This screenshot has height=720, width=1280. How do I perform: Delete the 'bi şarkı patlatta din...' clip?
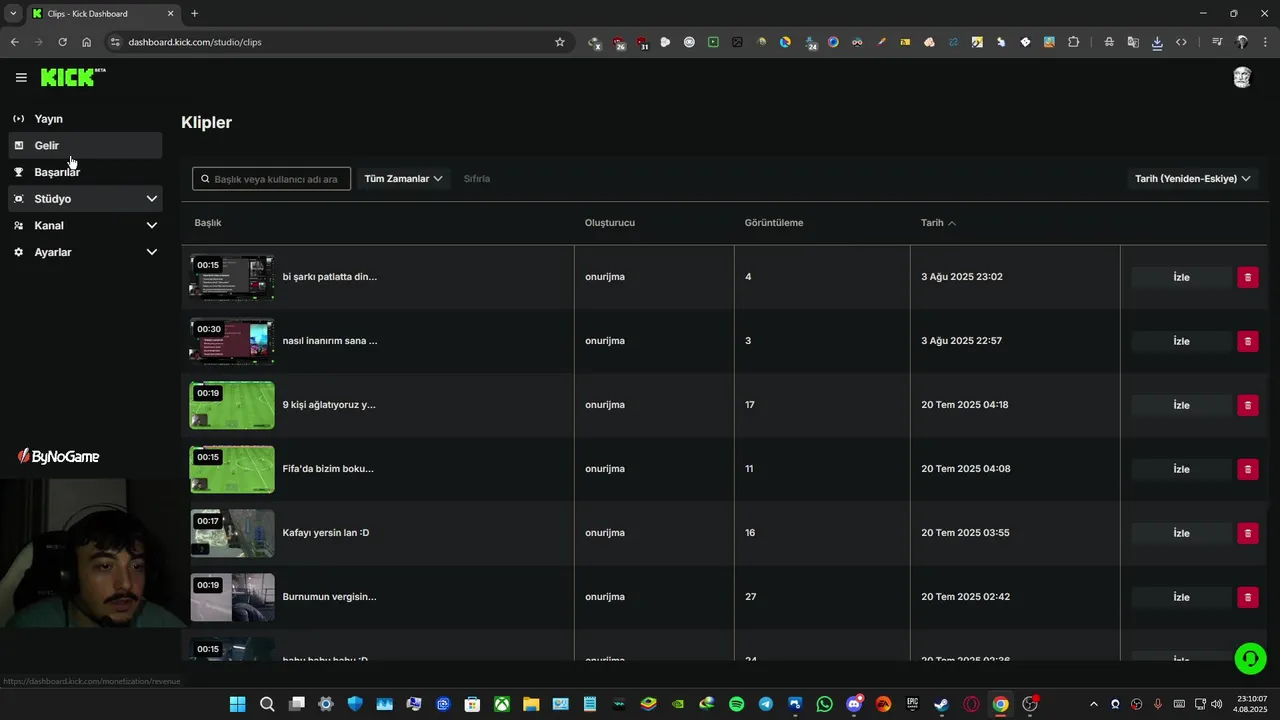pyautogui.click(x=1247, y=277)
